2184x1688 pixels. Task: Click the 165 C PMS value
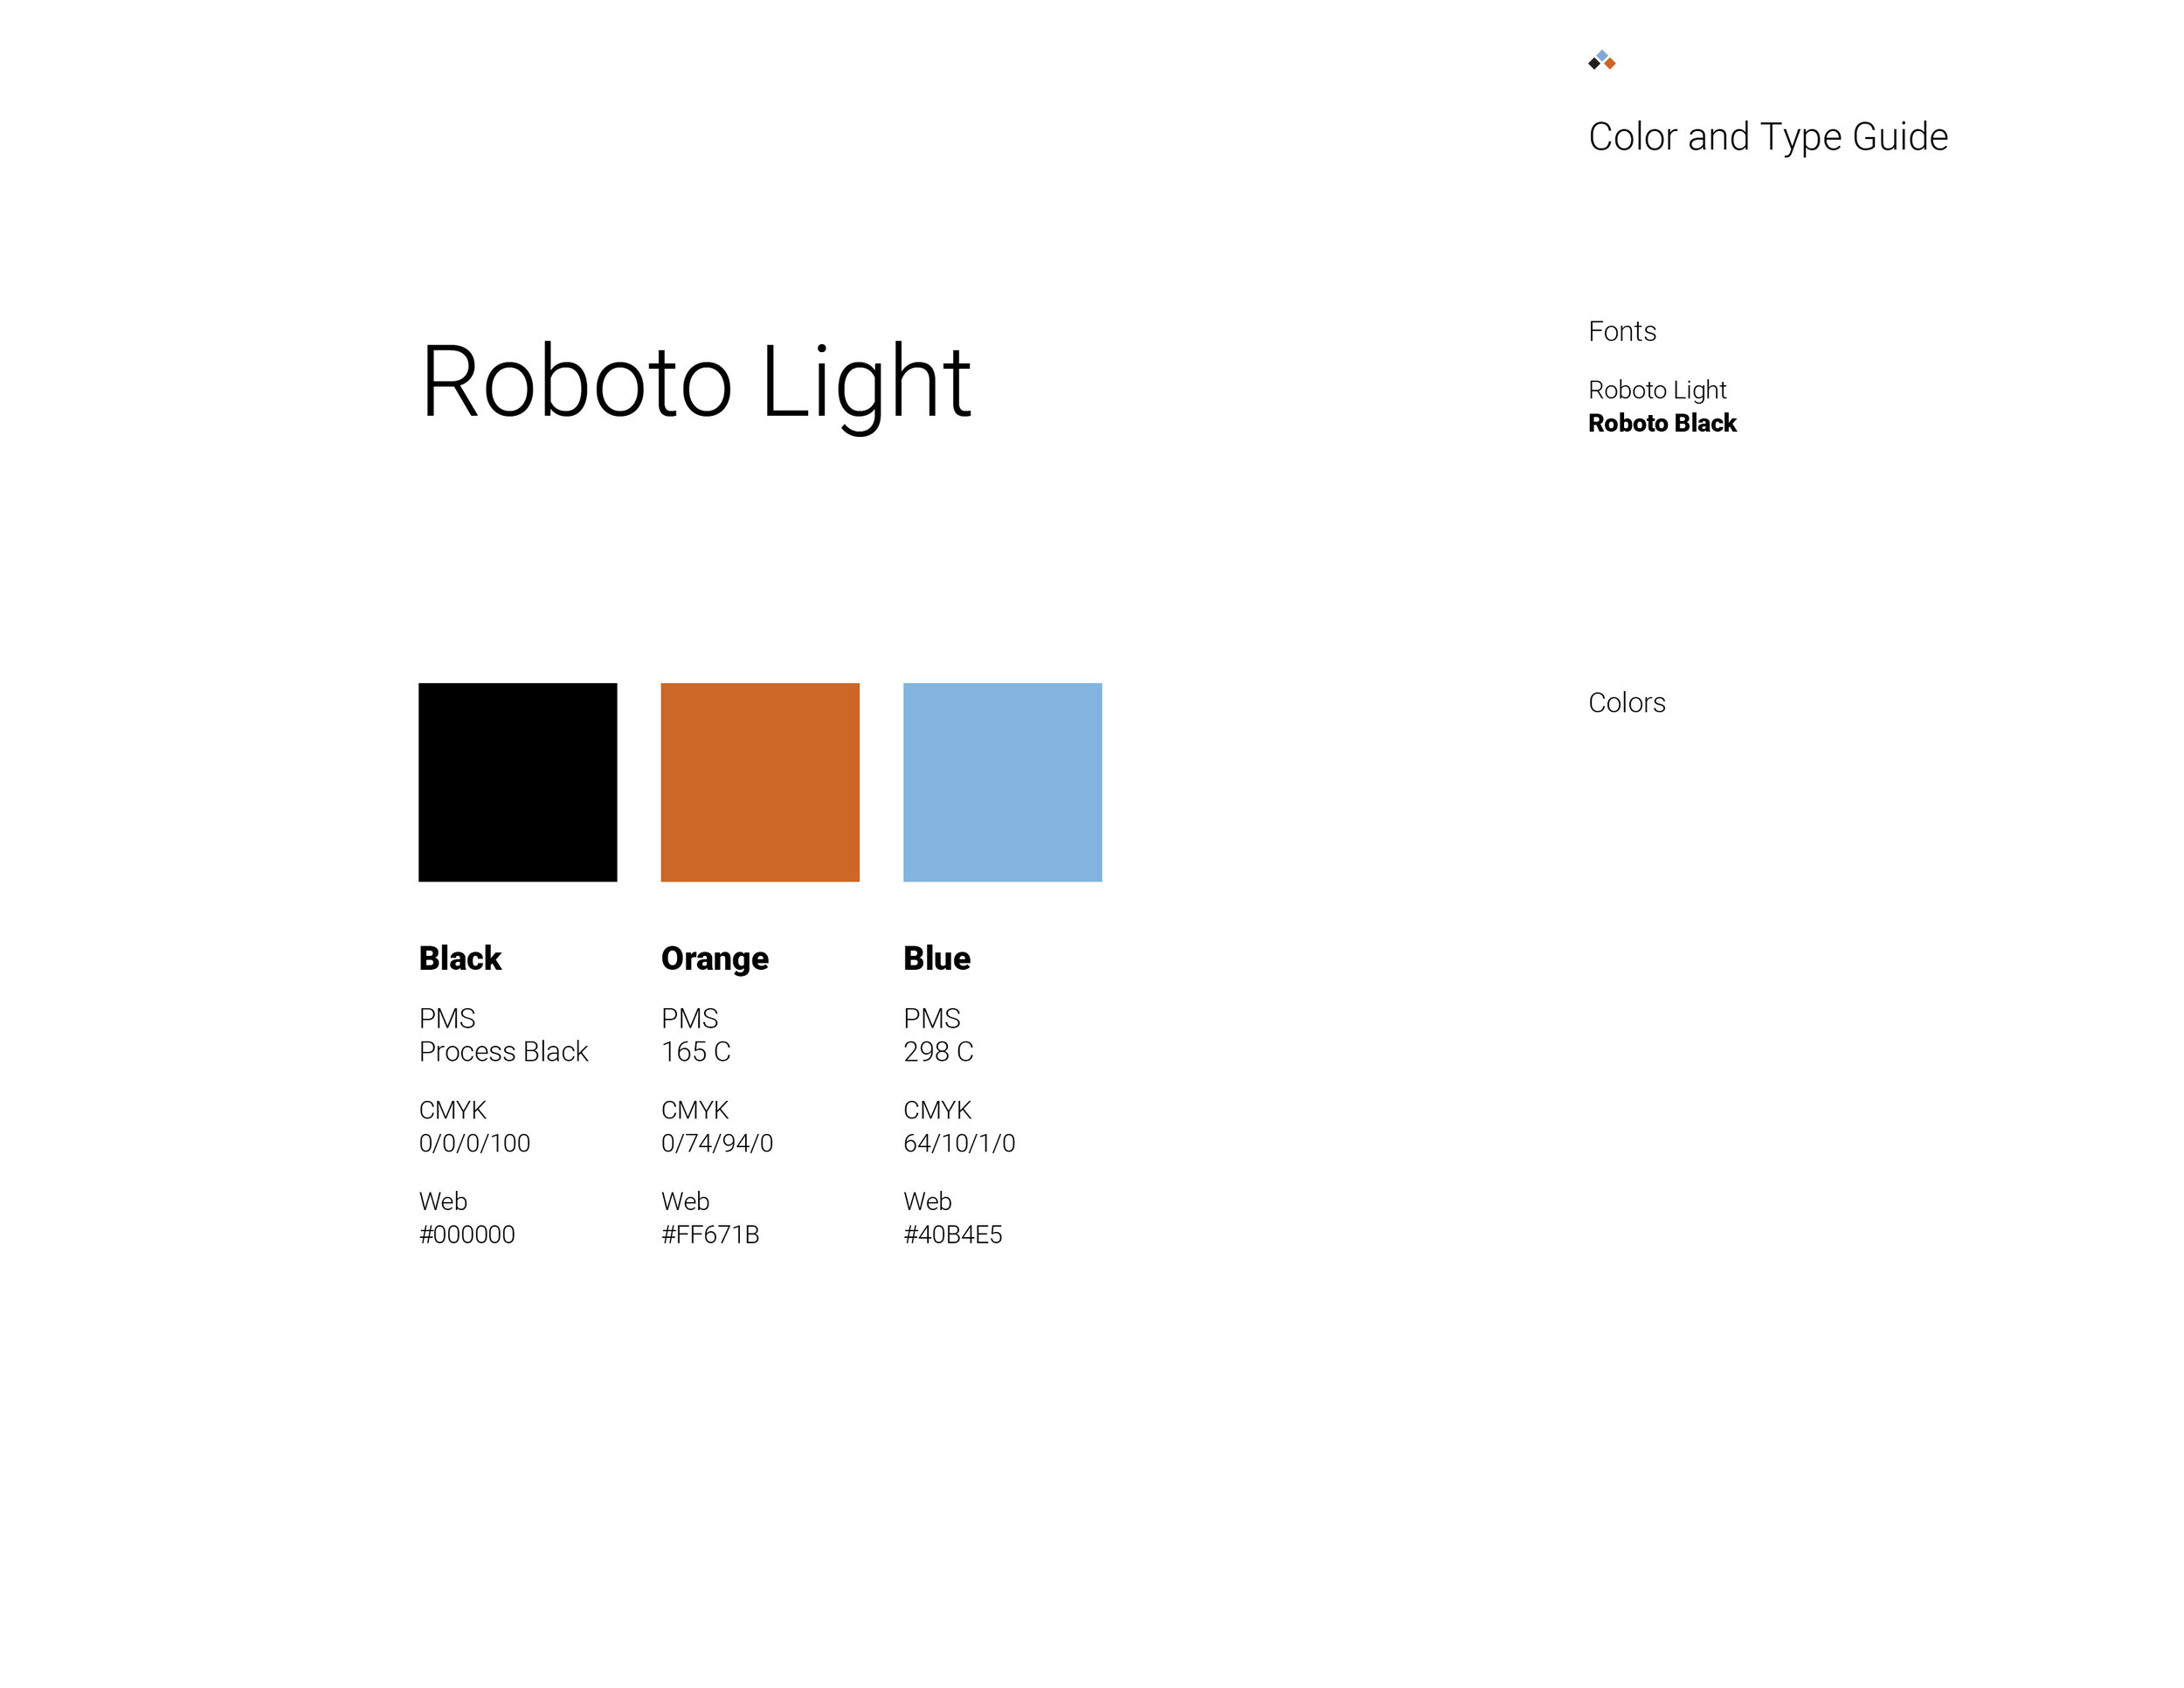click(x=695, y=1052)
